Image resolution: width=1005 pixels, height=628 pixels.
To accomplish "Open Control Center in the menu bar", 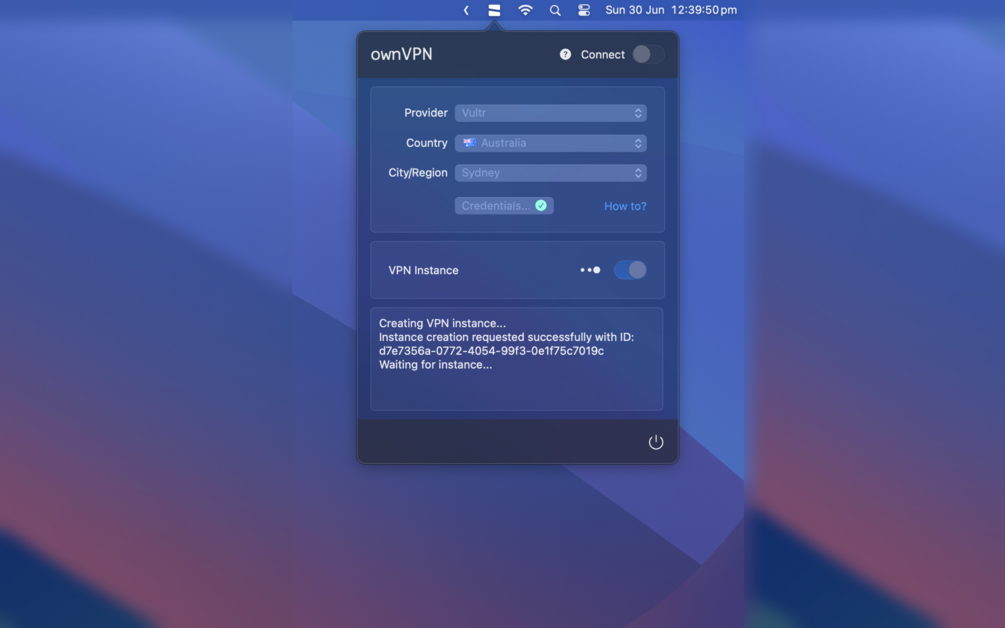I will tap(584, 10).
